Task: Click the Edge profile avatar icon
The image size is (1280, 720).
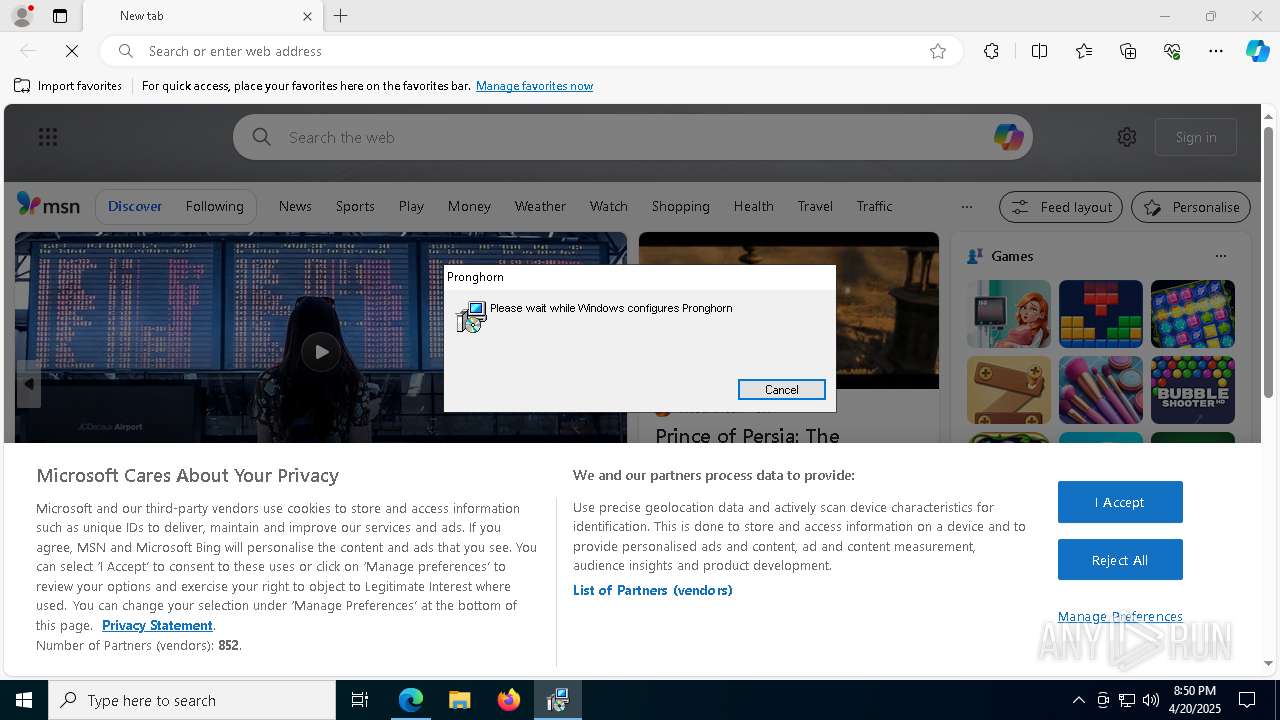Action: tap(21, 16)
